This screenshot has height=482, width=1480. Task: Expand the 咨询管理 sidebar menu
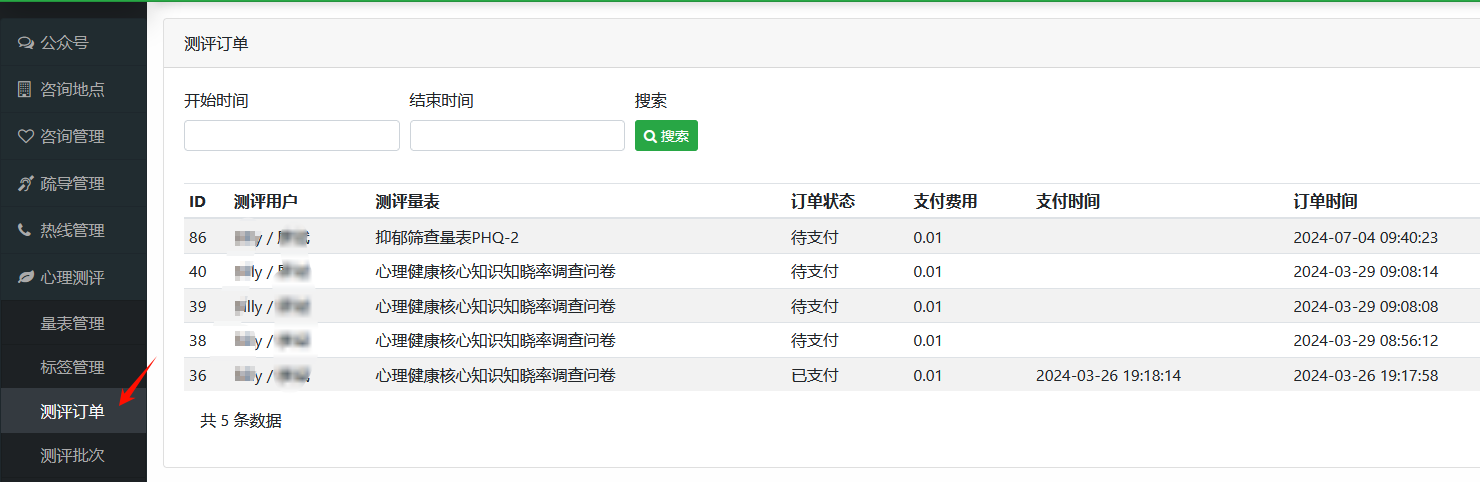pos(73,136)
